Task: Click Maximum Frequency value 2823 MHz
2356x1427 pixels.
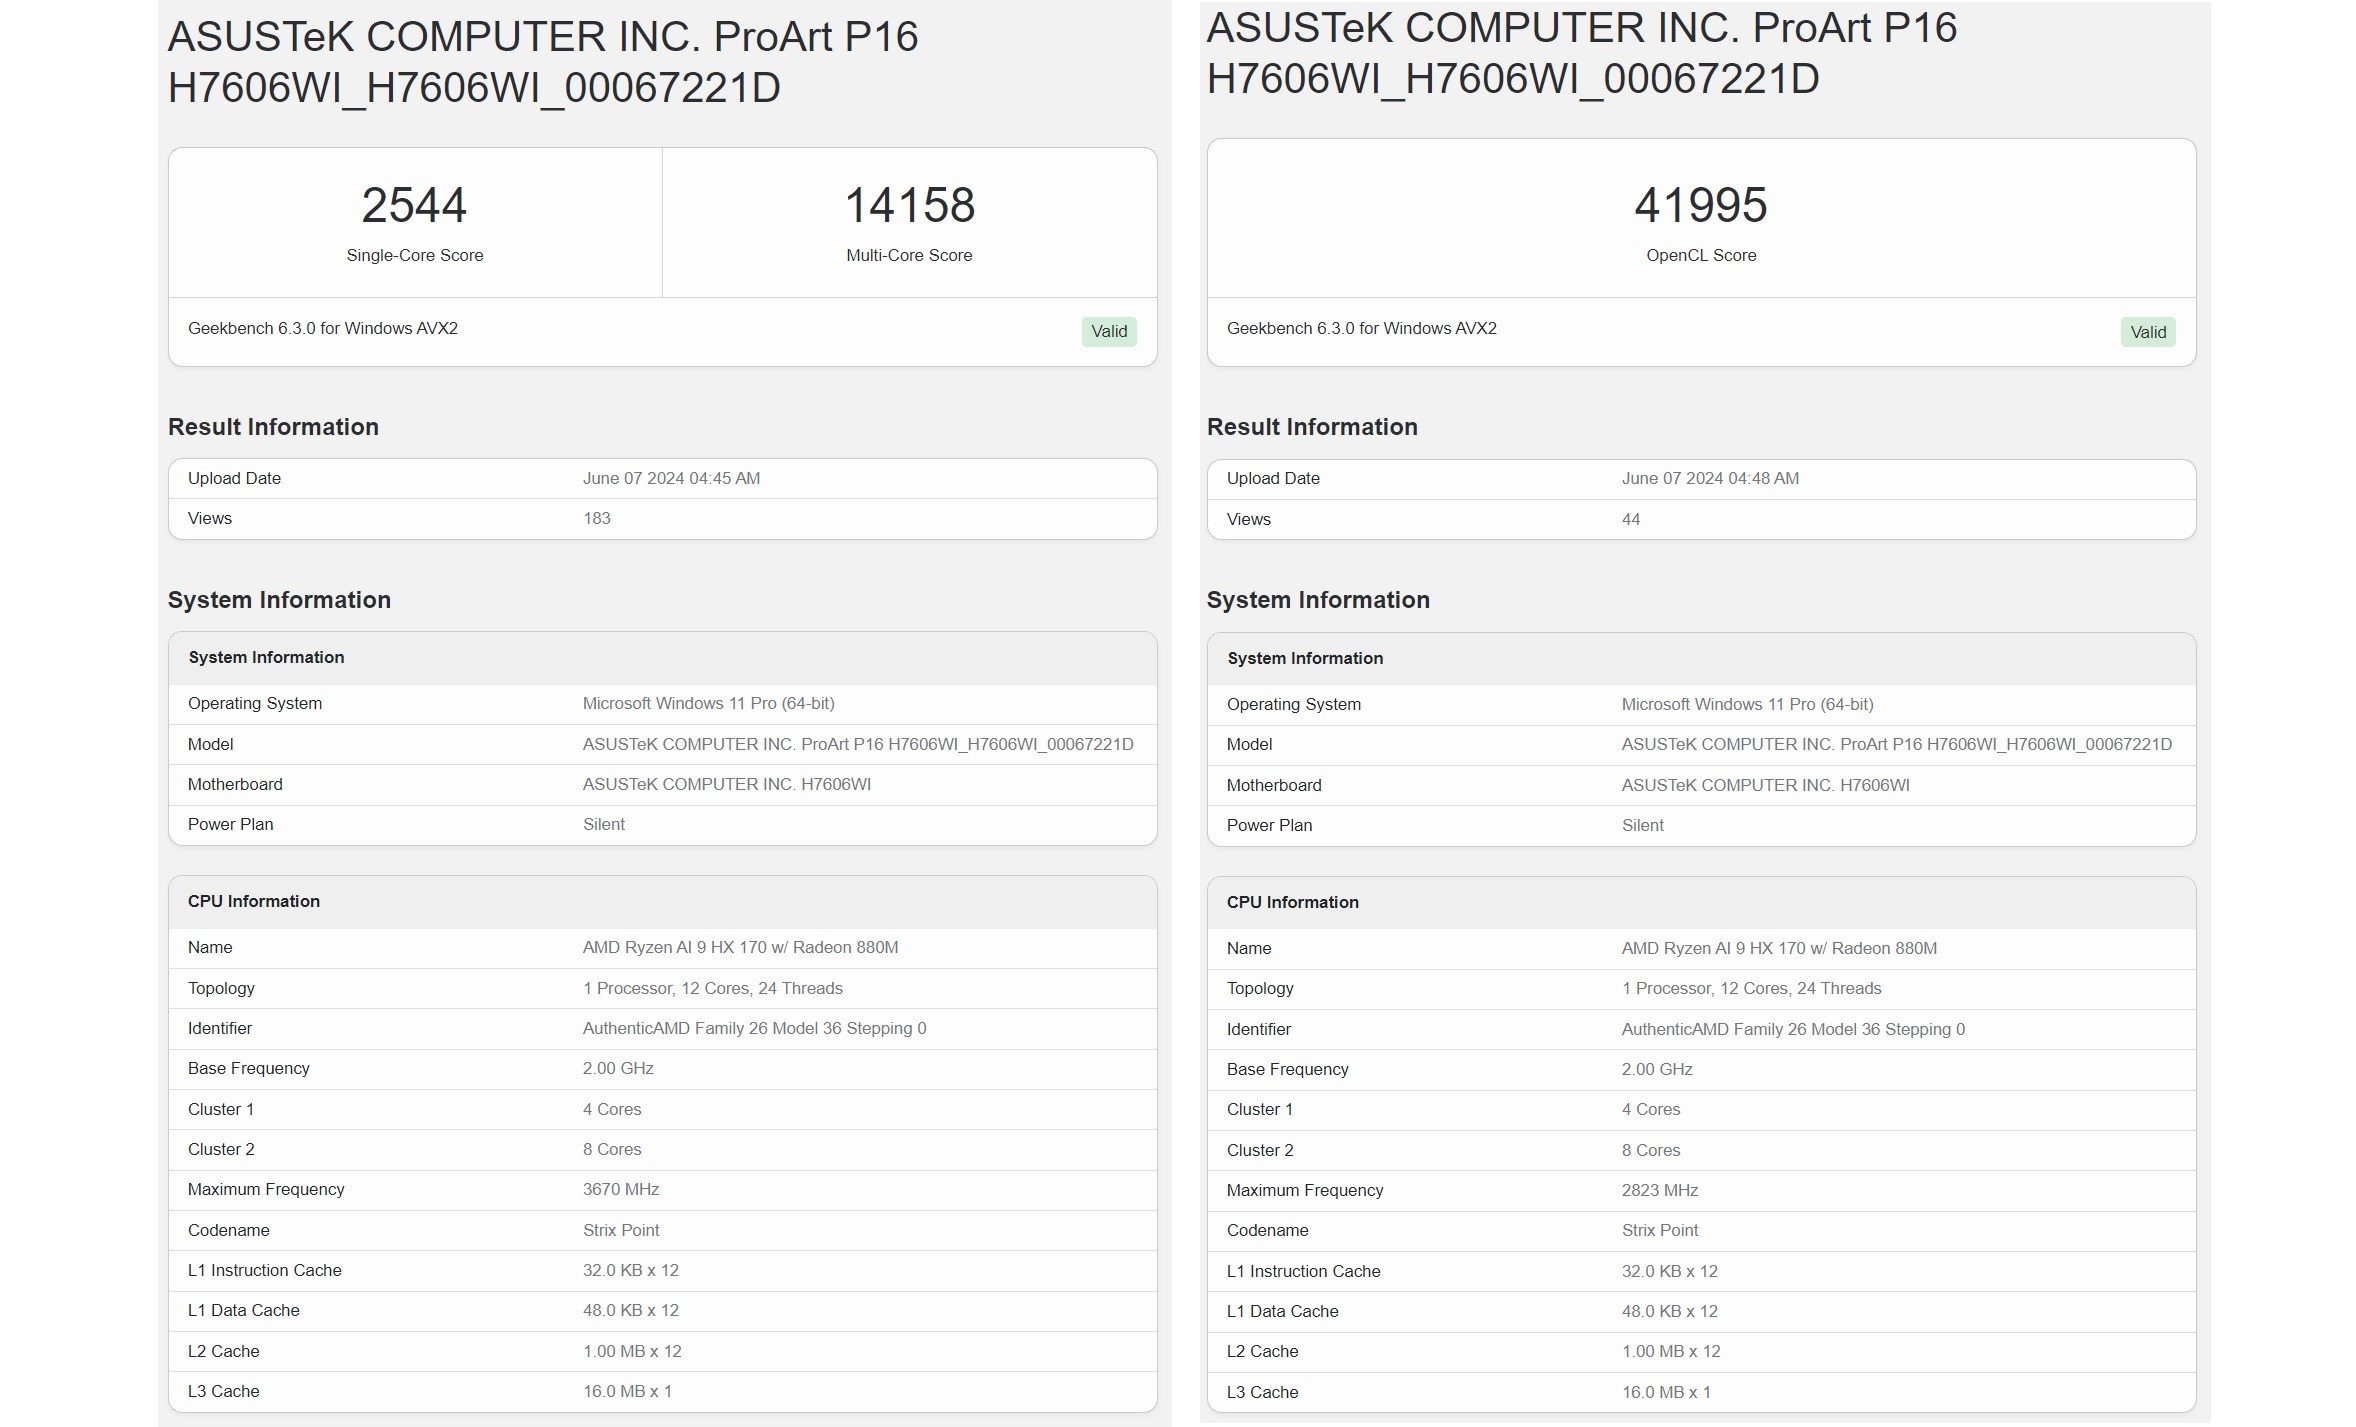Action: coord(1659,1190)
